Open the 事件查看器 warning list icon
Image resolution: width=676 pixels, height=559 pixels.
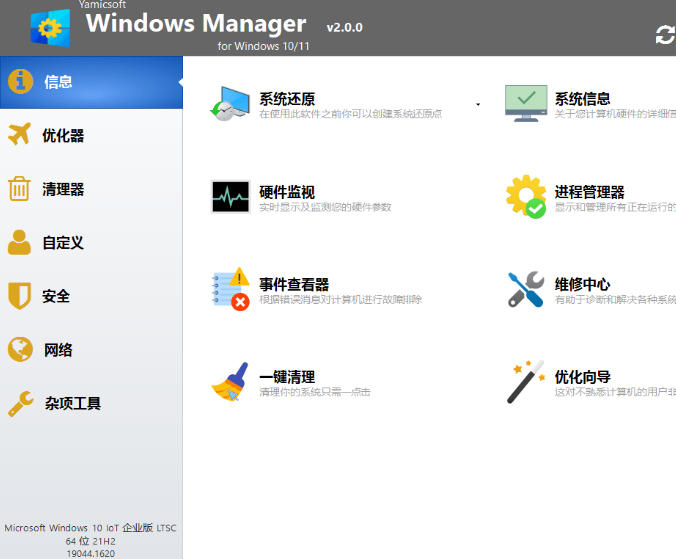(230, 289)
